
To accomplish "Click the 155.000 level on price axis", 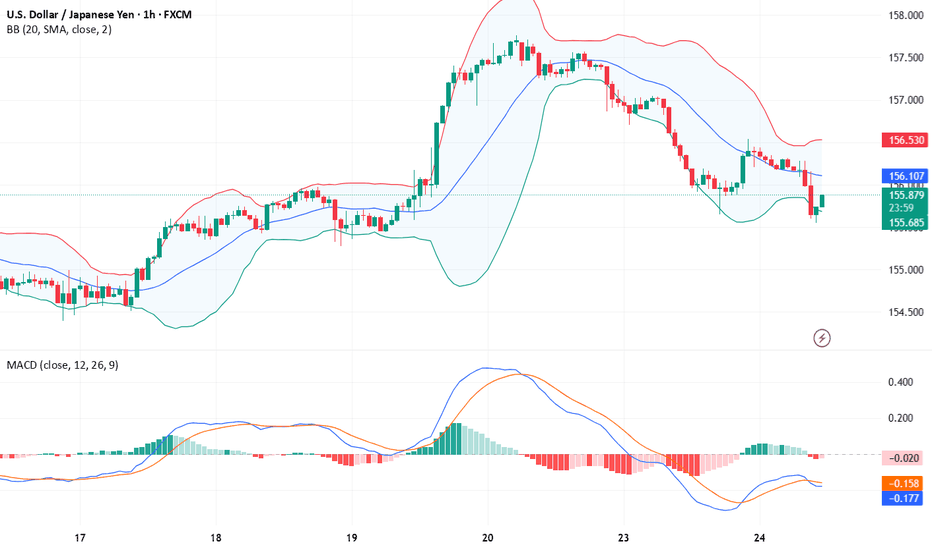I will point(905,270).
